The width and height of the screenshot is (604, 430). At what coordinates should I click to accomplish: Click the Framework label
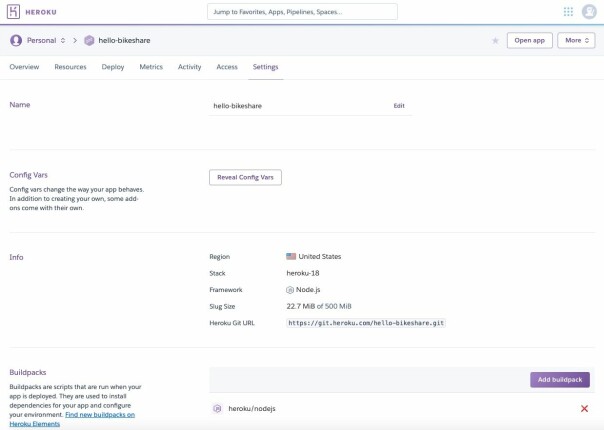pos(226,290)
